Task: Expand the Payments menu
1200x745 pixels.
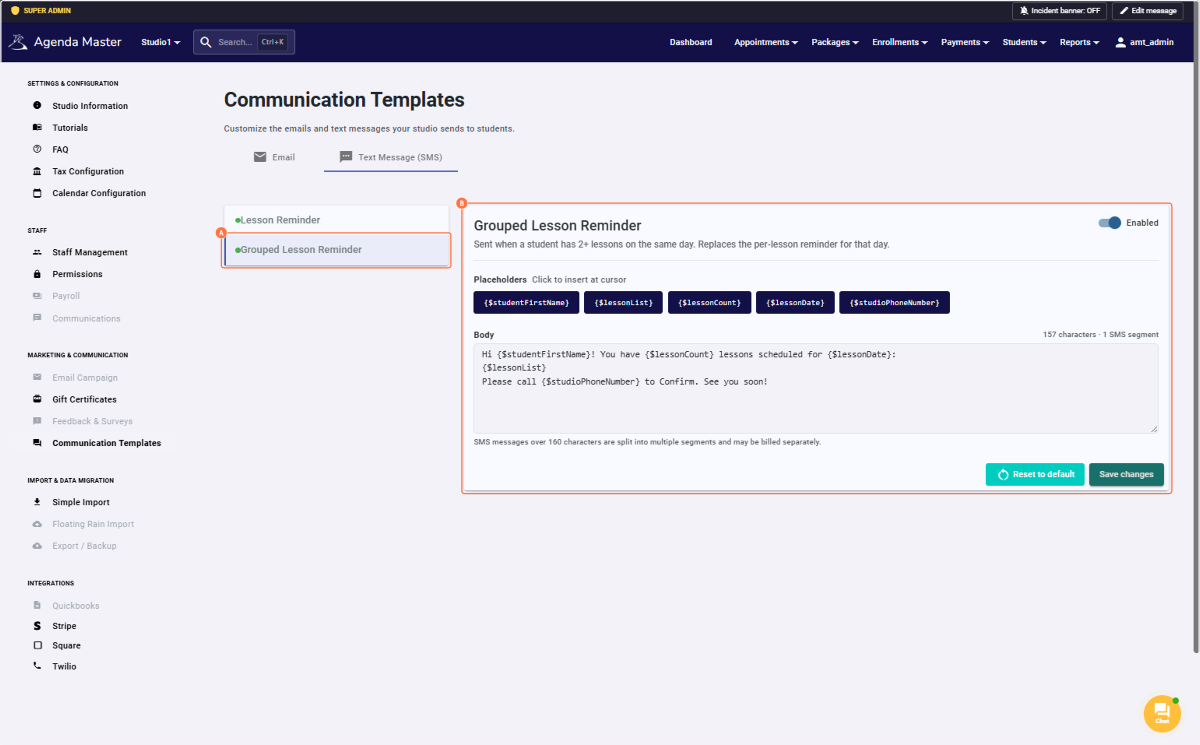Action: (x=965, y=42)
